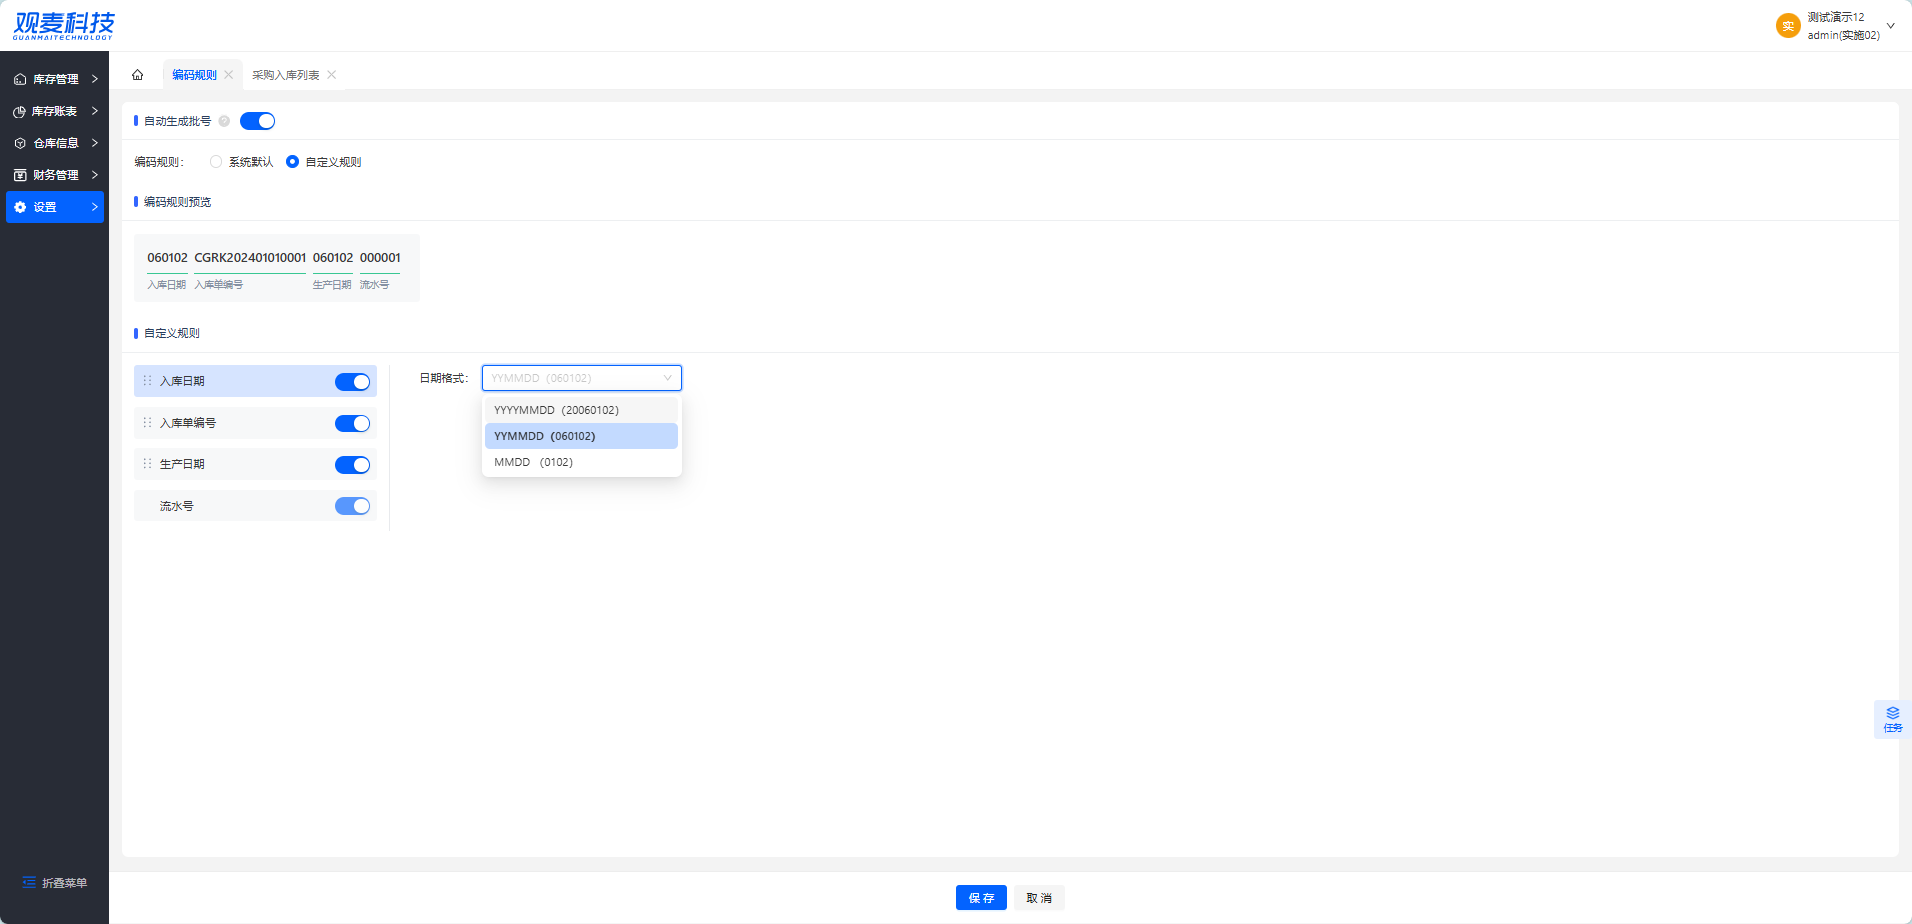Open the 库存账表 menu item
Image resolution: width=1912 pixels, height=924 pixels.
point(55,111)
